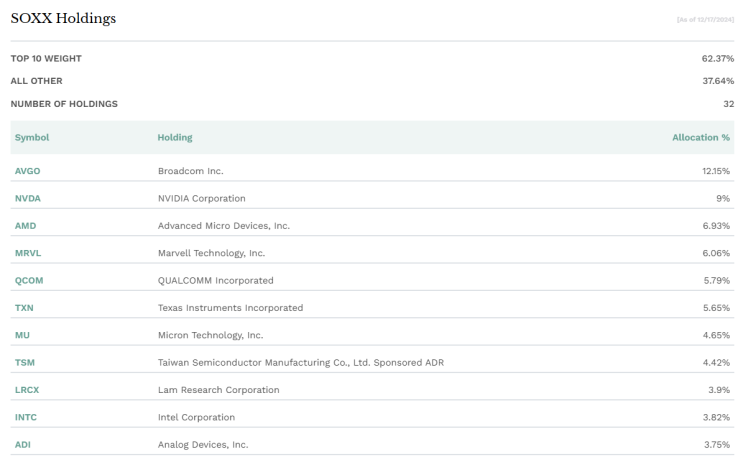
Task: Click the MU ticker link
Action: click(22, 335)
